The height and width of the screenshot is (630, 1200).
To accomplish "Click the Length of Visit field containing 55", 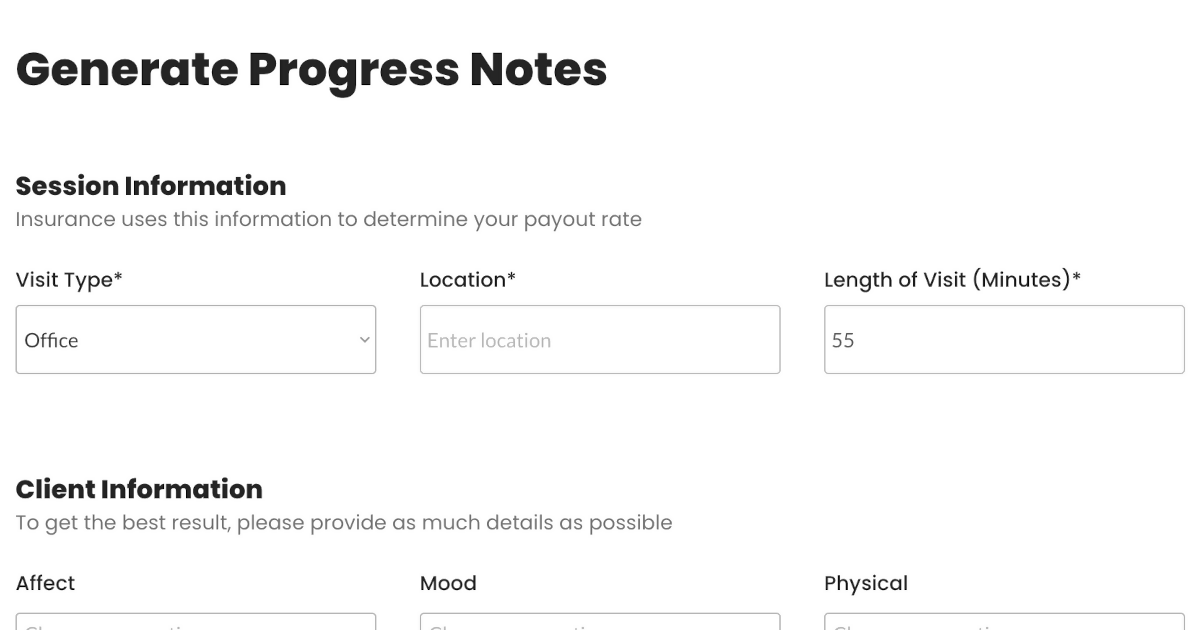I will [1004, 340].
